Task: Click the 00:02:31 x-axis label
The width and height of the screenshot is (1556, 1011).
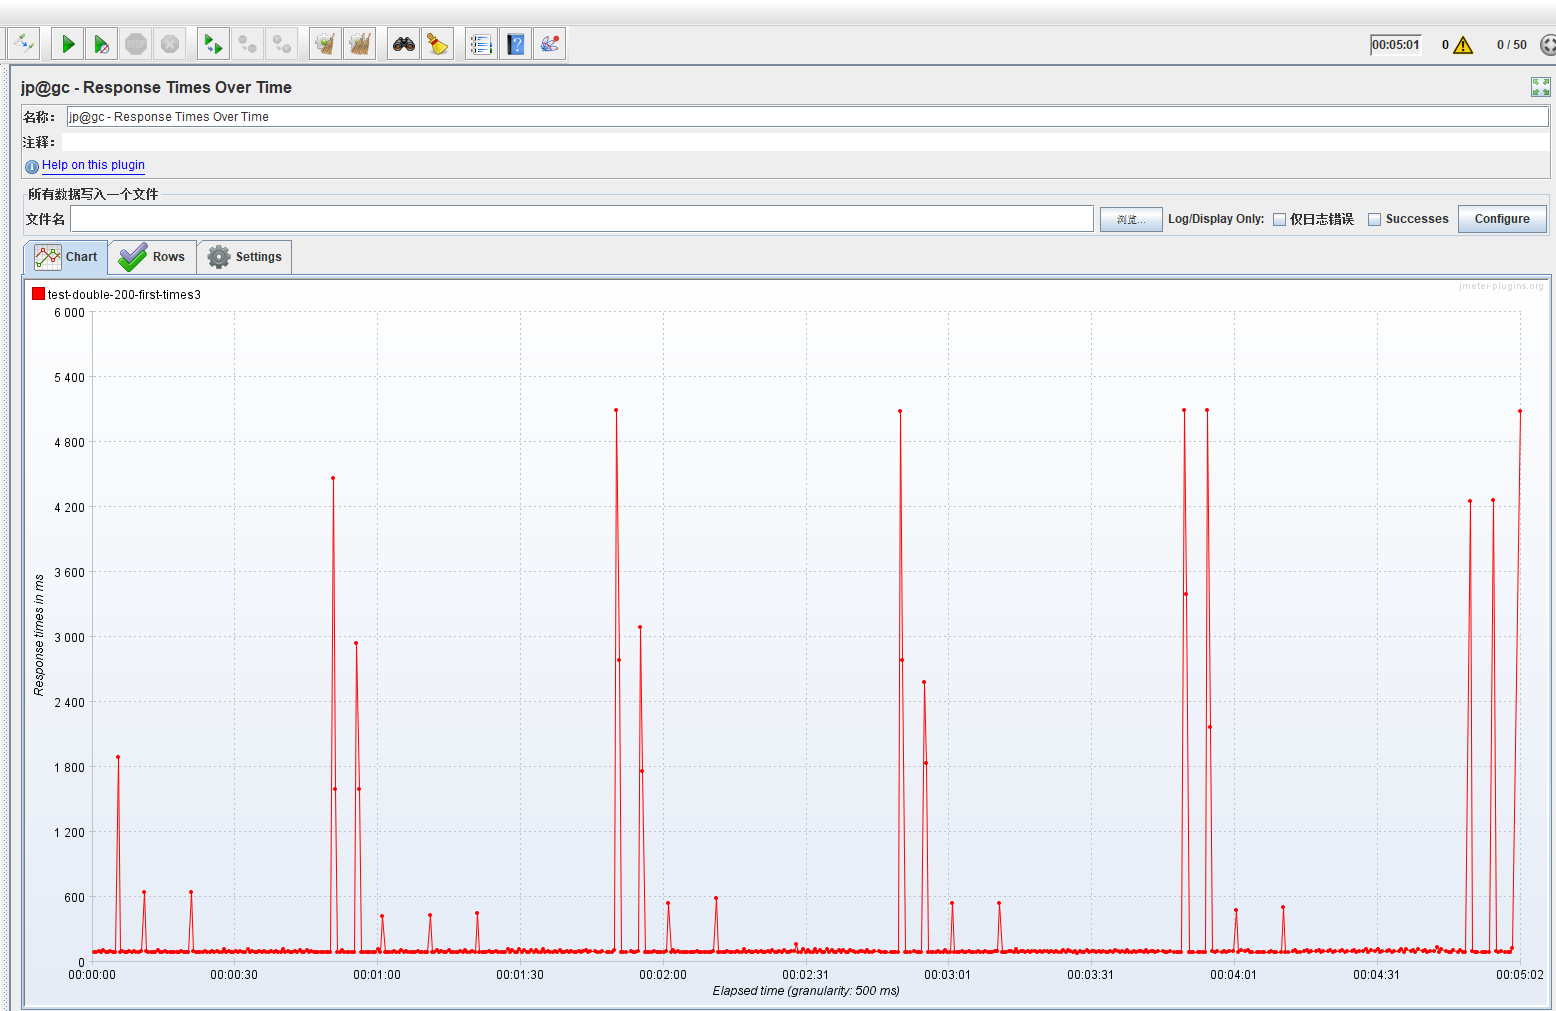Action: [x=805, y=975]
